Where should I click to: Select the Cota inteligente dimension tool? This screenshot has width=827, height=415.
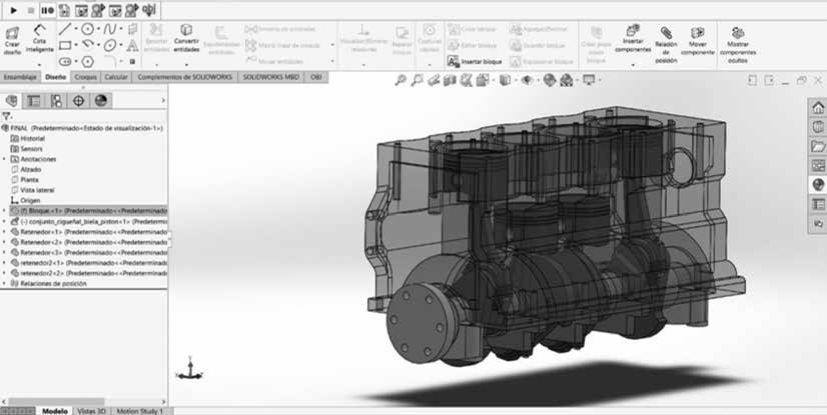40,41
